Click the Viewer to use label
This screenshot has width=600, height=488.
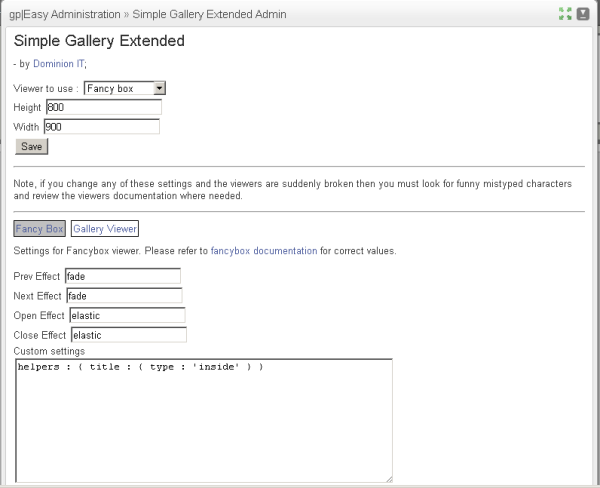click(x=45, y=89)
